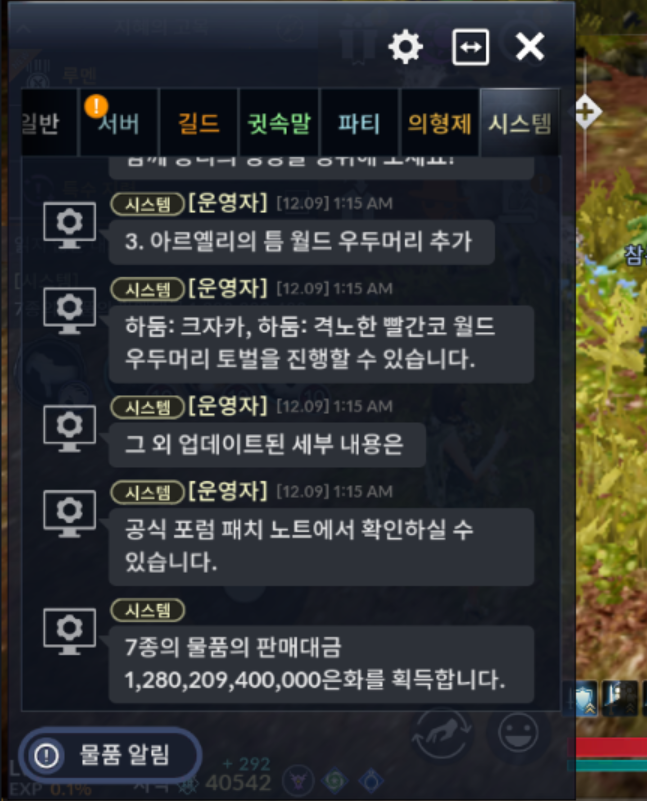Select the 길드 chat tab

click(x=199, y=123)
